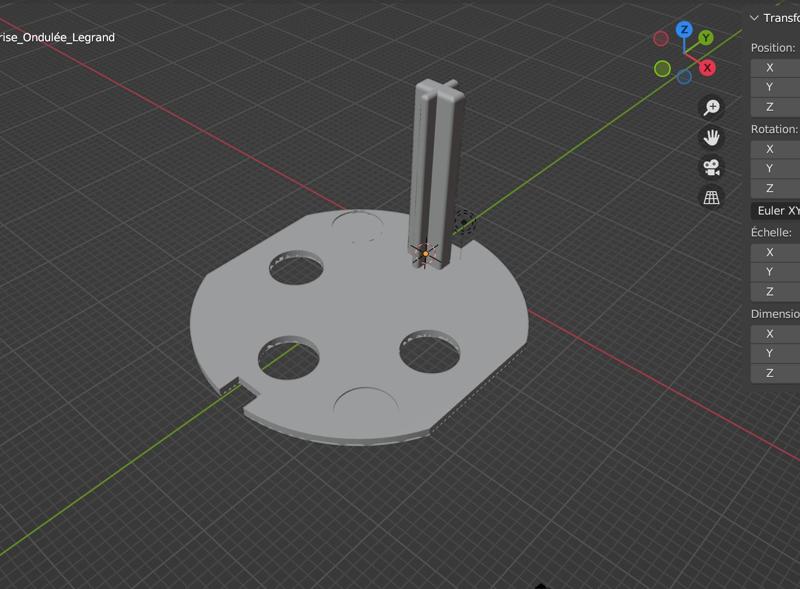The image size is (800, 589).
Task: Click the zoom view magnifier icon
Action: [x=711, y=108]
